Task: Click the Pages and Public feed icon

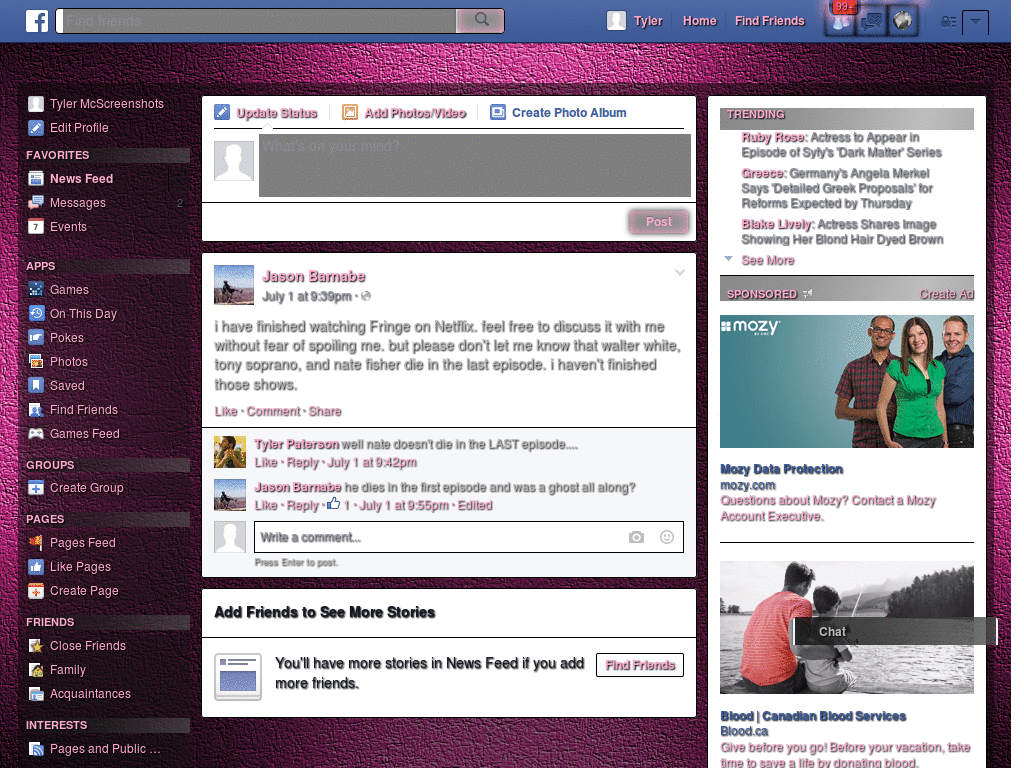Action: coord(36,748)
